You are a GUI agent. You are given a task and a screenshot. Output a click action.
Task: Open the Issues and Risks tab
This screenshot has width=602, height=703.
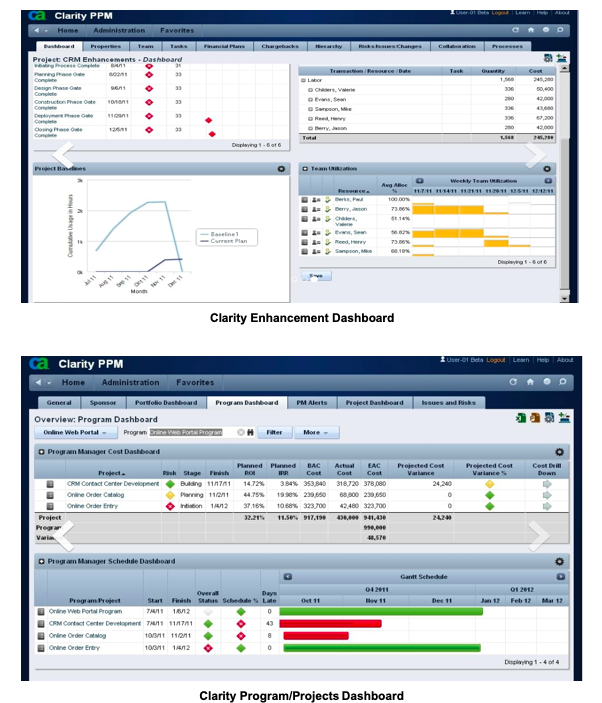point(449,403)
